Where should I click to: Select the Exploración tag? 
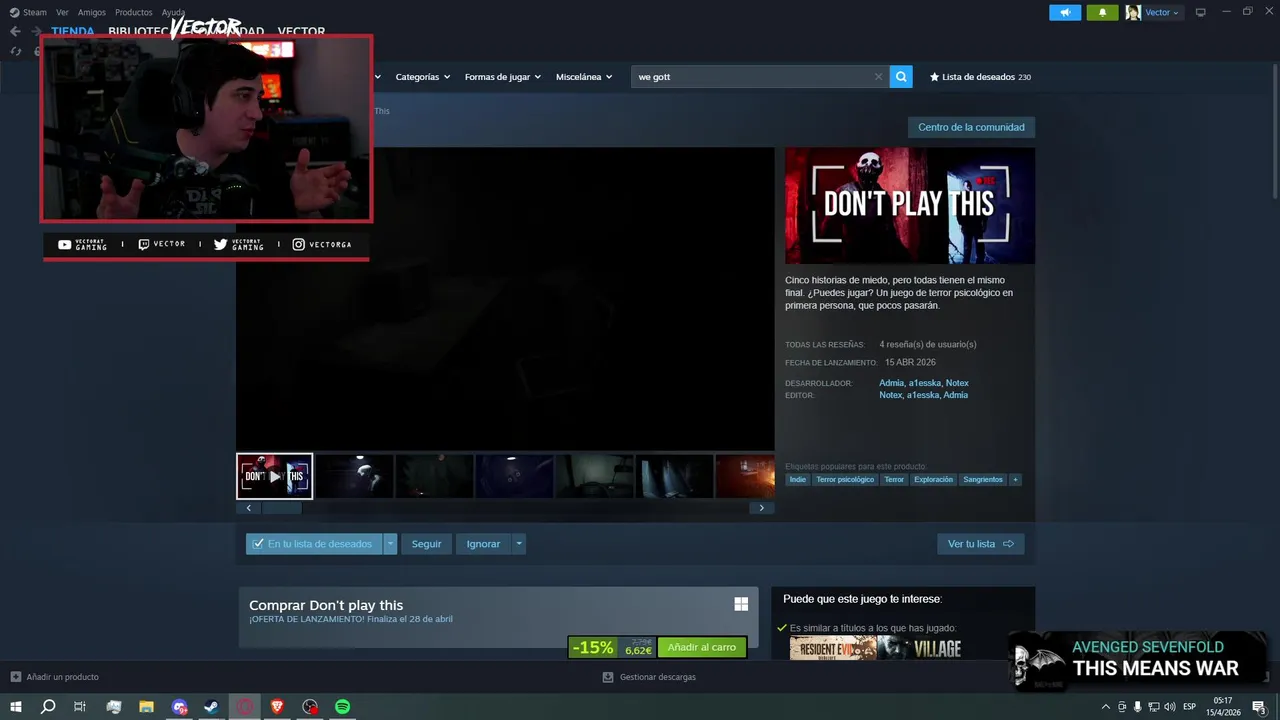(934, 480)
